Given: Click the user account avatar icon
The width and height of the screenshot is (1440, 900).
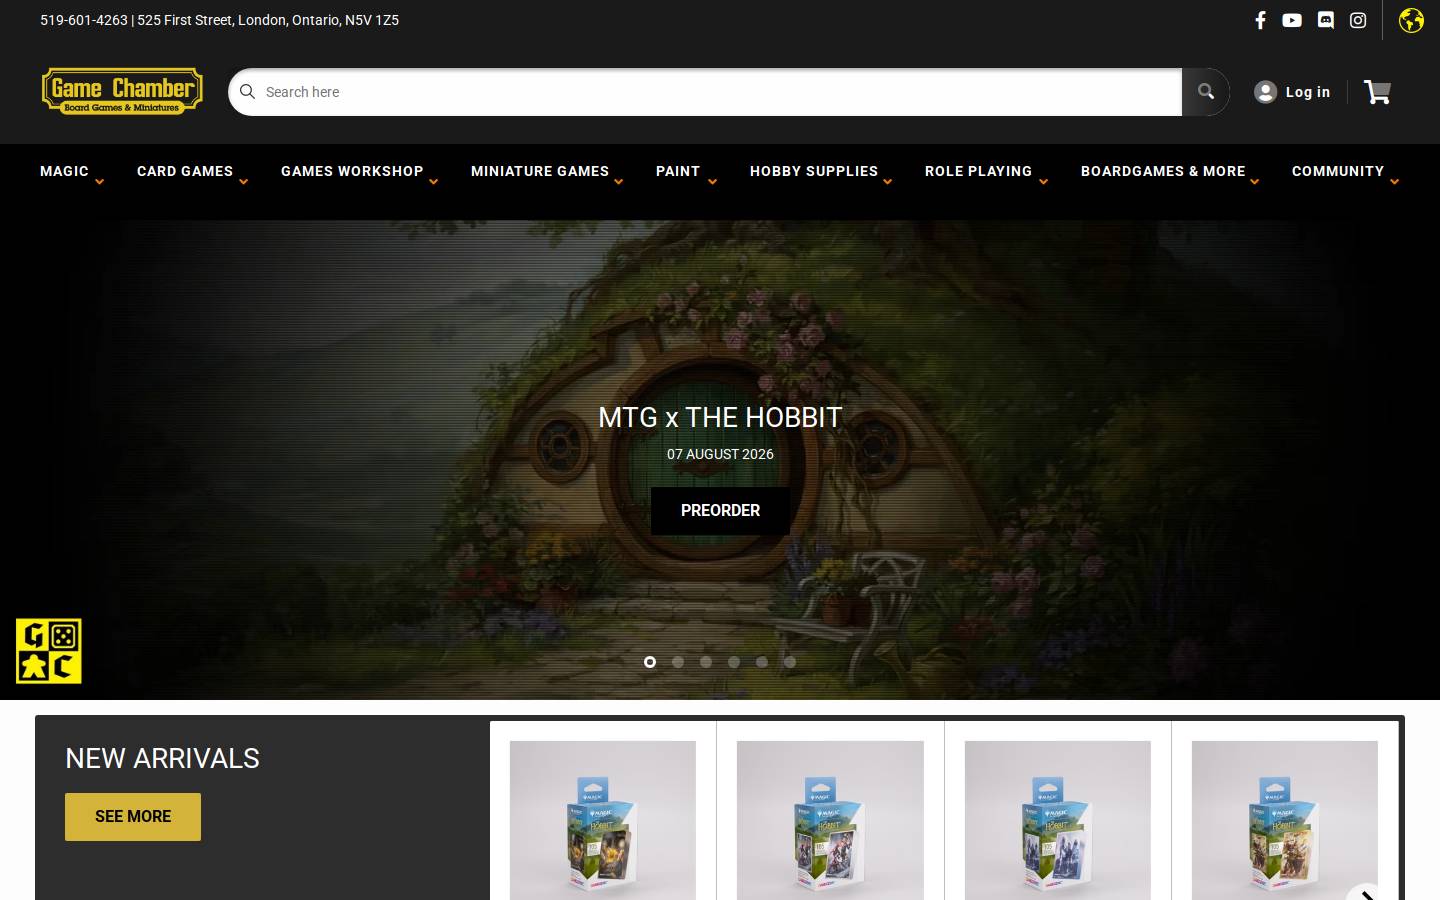Looking at the screenshot, I should 1265,92.
